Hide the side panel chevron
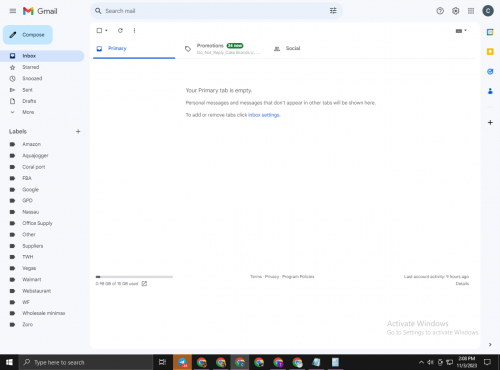 490,344
